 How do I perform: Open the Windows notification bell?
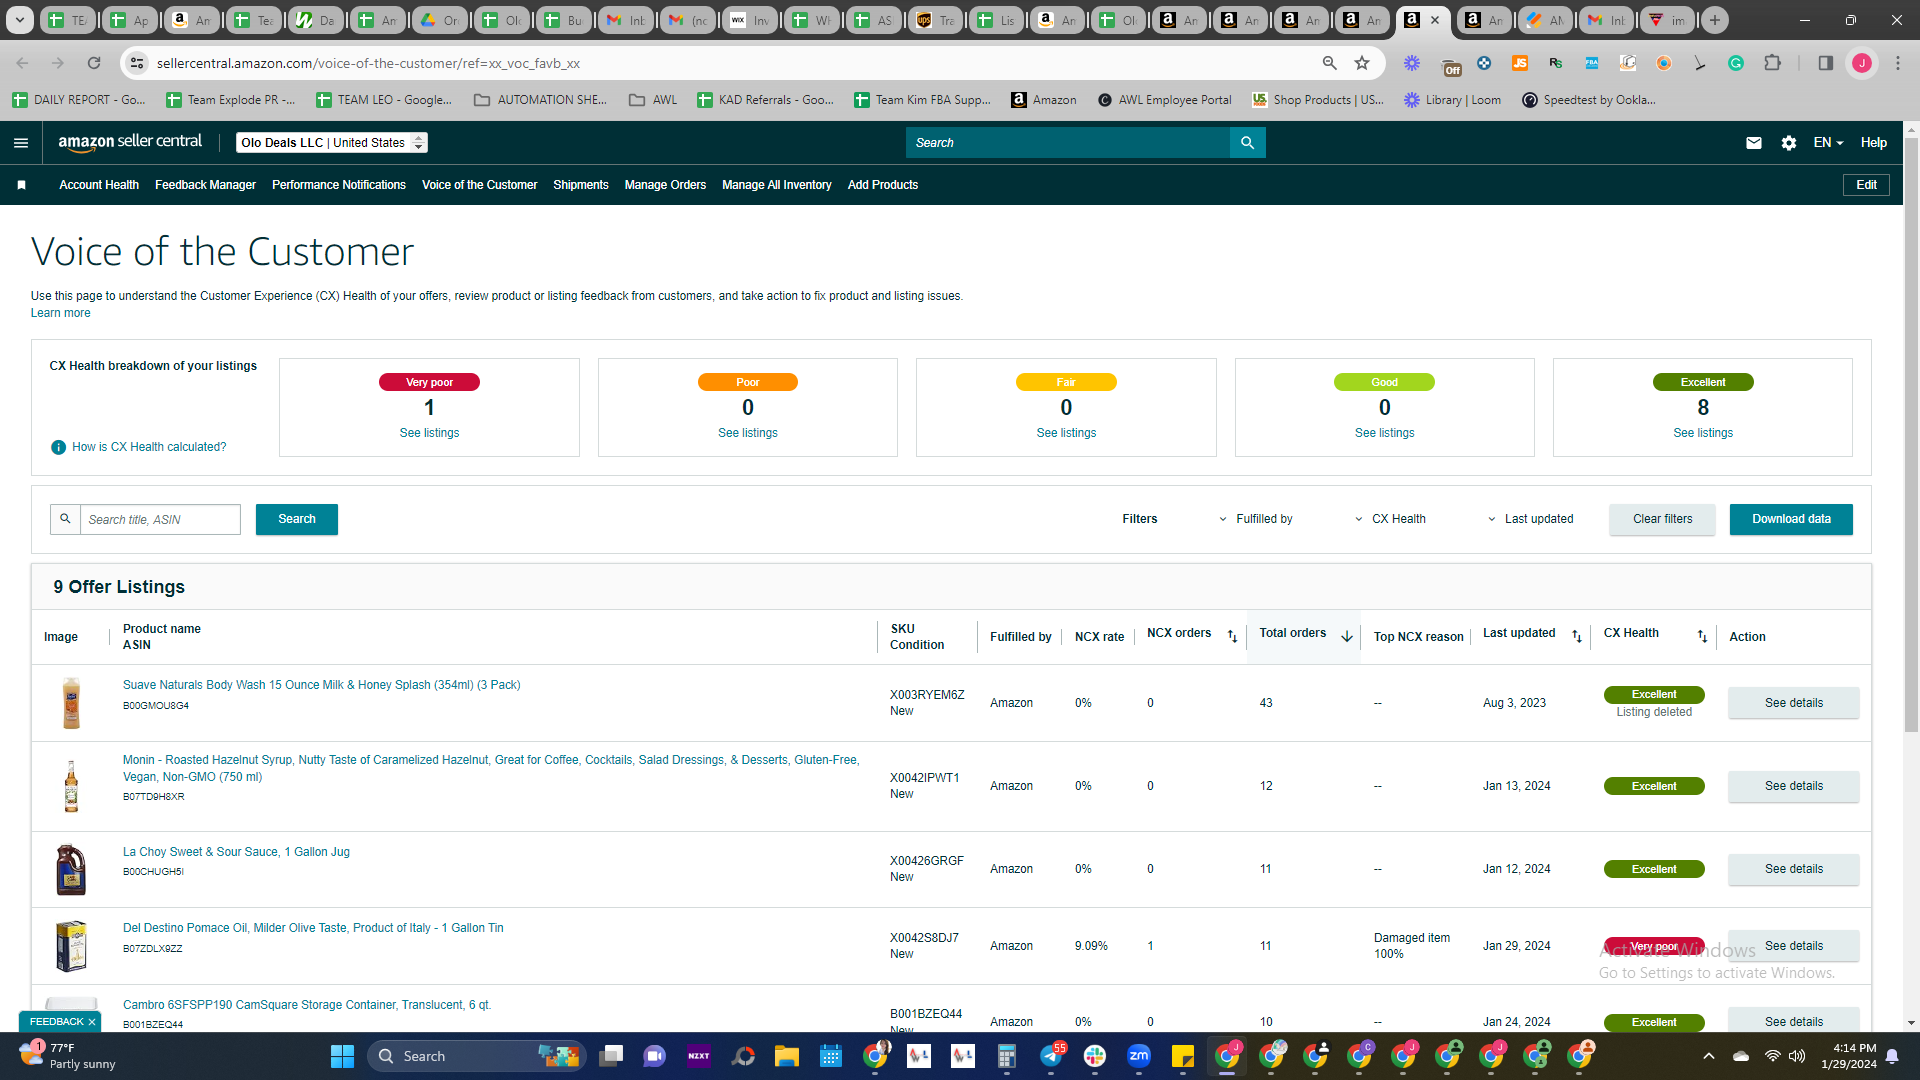(1892, 1056)
